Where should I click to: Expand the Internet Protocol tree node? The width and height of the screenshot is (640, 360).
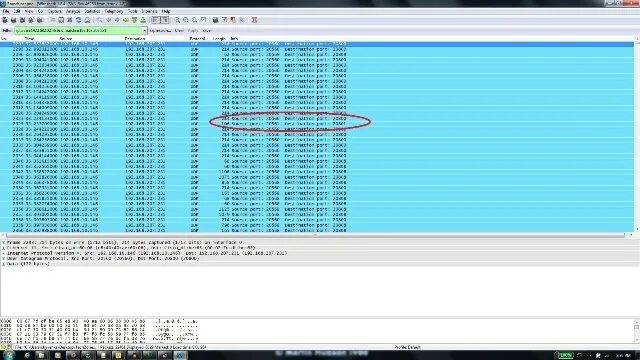[4, 253]
